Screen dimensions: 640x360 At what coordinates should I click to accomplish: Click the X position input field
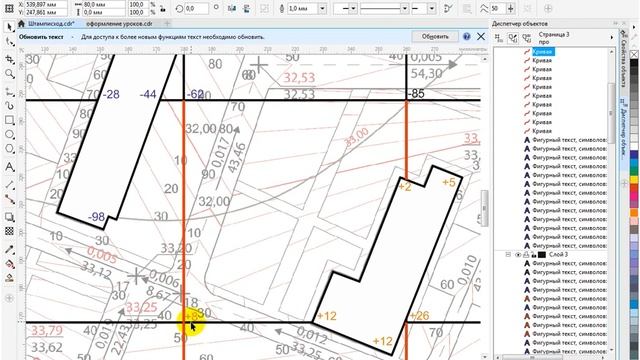pyautogui.click(x=46, y=4)
